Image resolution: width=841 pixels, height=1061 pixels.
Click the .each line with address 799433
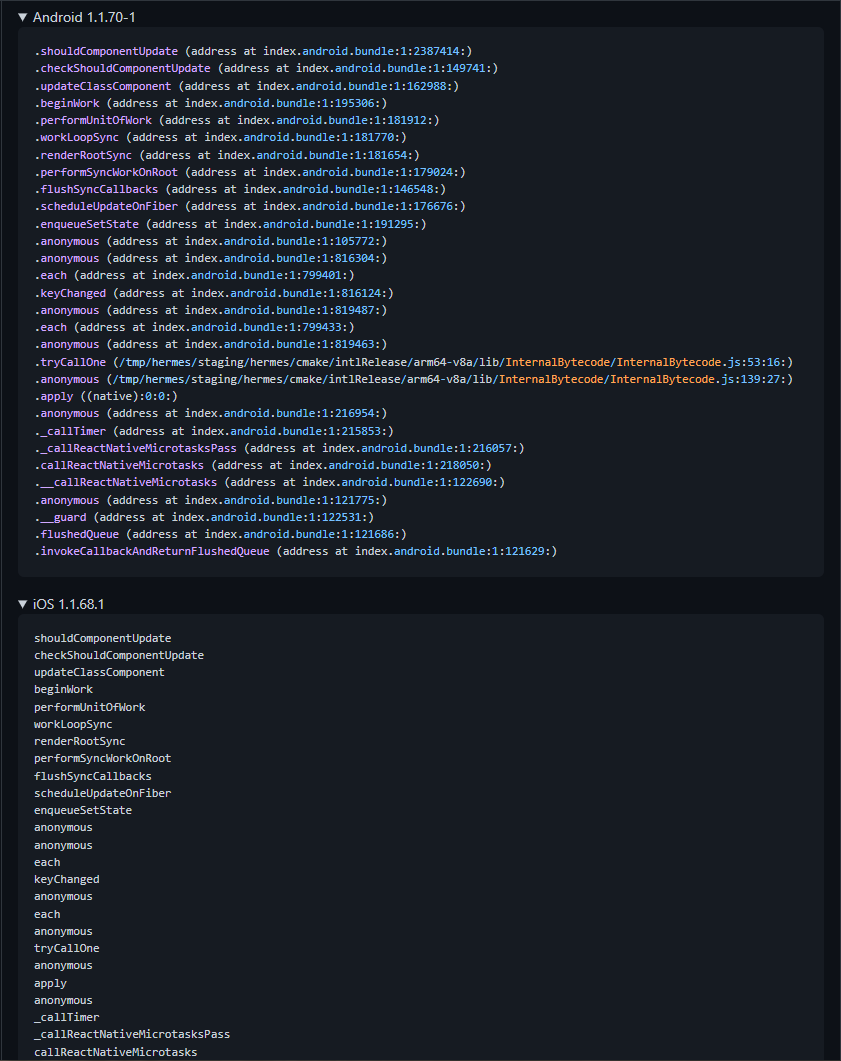point(195,327)
